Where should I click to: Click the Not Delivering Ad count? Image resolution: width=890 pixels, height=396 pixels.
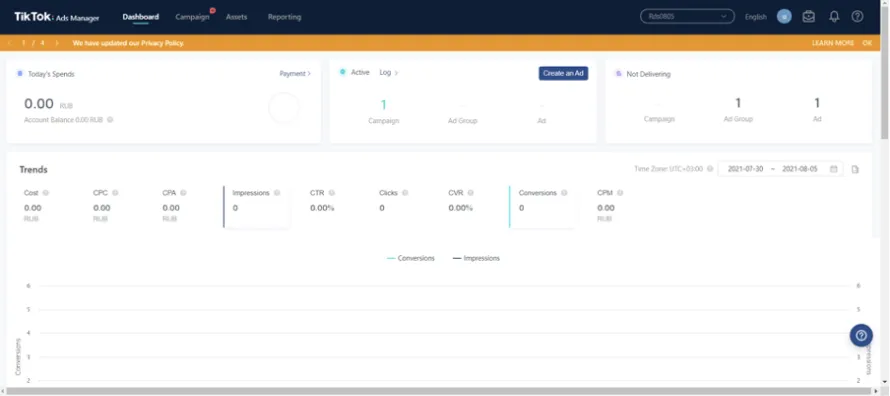click(817, 103)
